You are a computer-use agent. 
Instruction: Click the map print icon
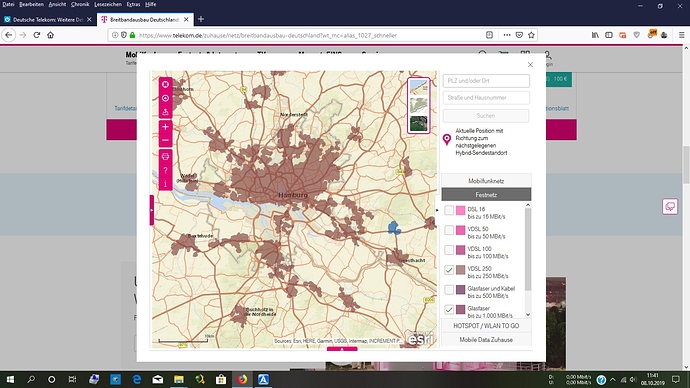(x=165, y=156)
